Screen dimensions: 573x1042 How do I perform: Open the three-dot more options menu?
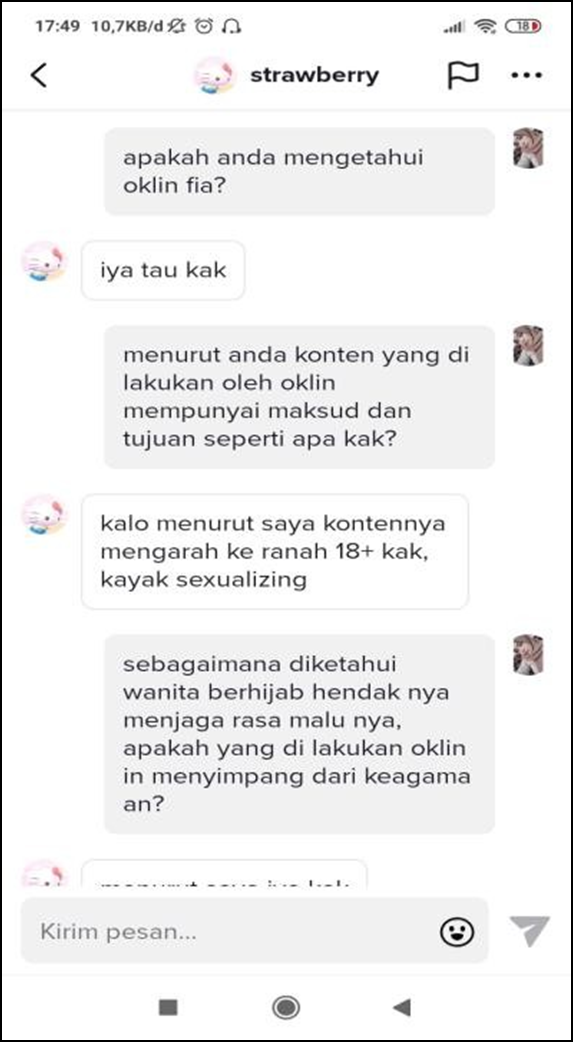pos(526,75)
